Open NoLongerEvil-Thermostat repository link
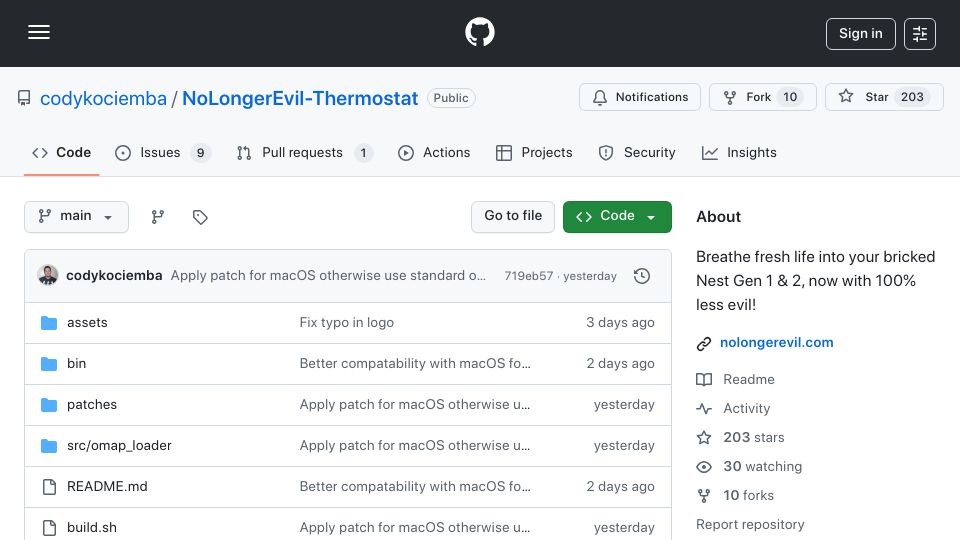The height and width of the screenshot is (540, 960). (x=300, y=98)
